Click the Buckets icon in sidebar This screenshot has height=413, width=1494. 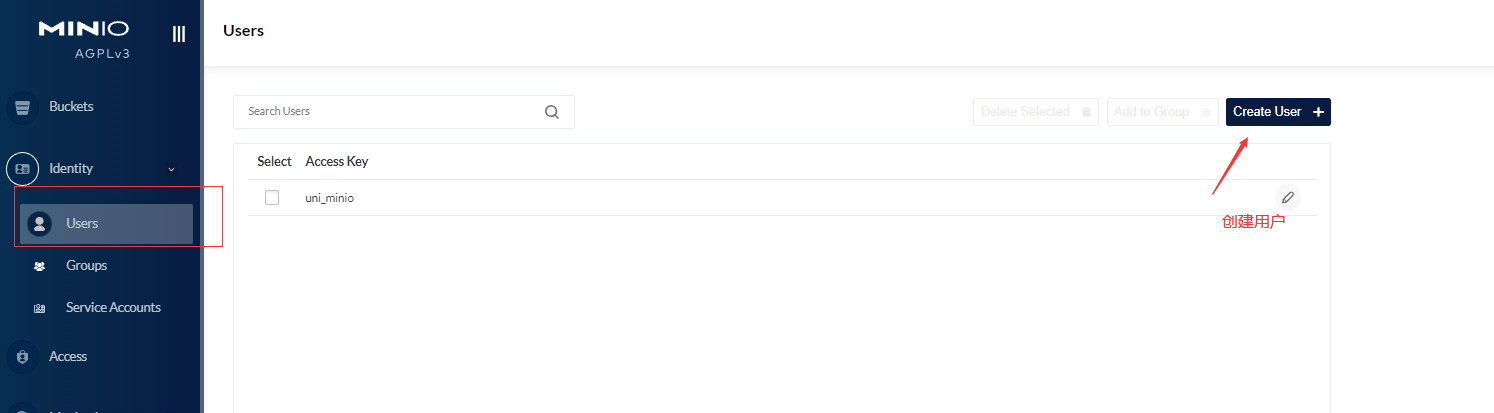23,107
